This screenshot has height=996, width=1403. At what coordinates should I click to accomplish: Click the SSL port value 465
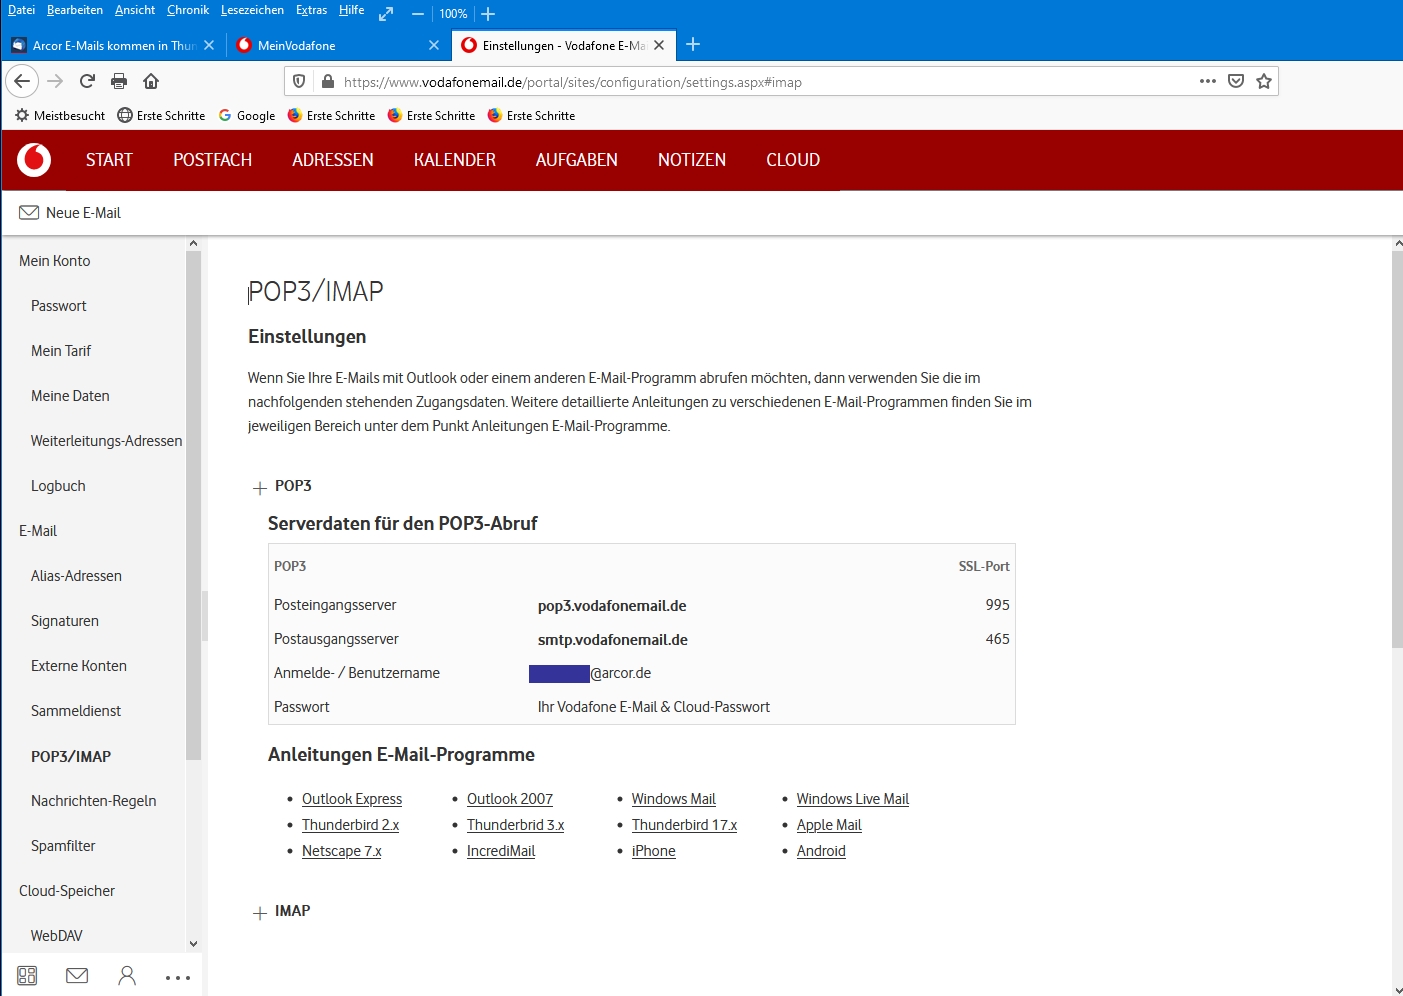997,639
